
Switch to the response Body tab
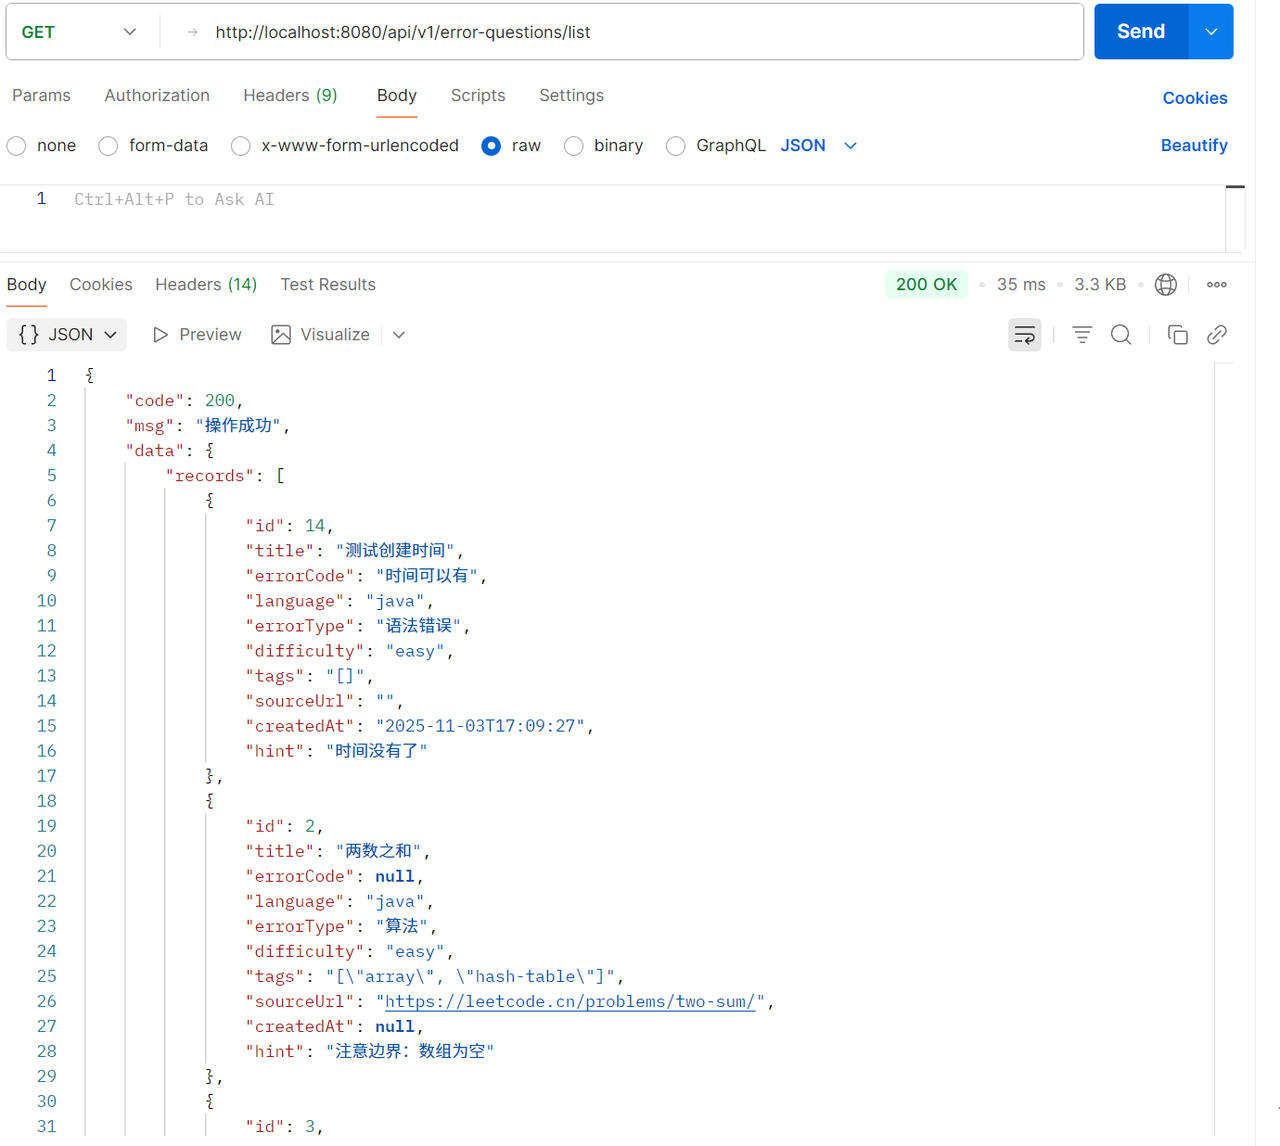coord(27,285)
